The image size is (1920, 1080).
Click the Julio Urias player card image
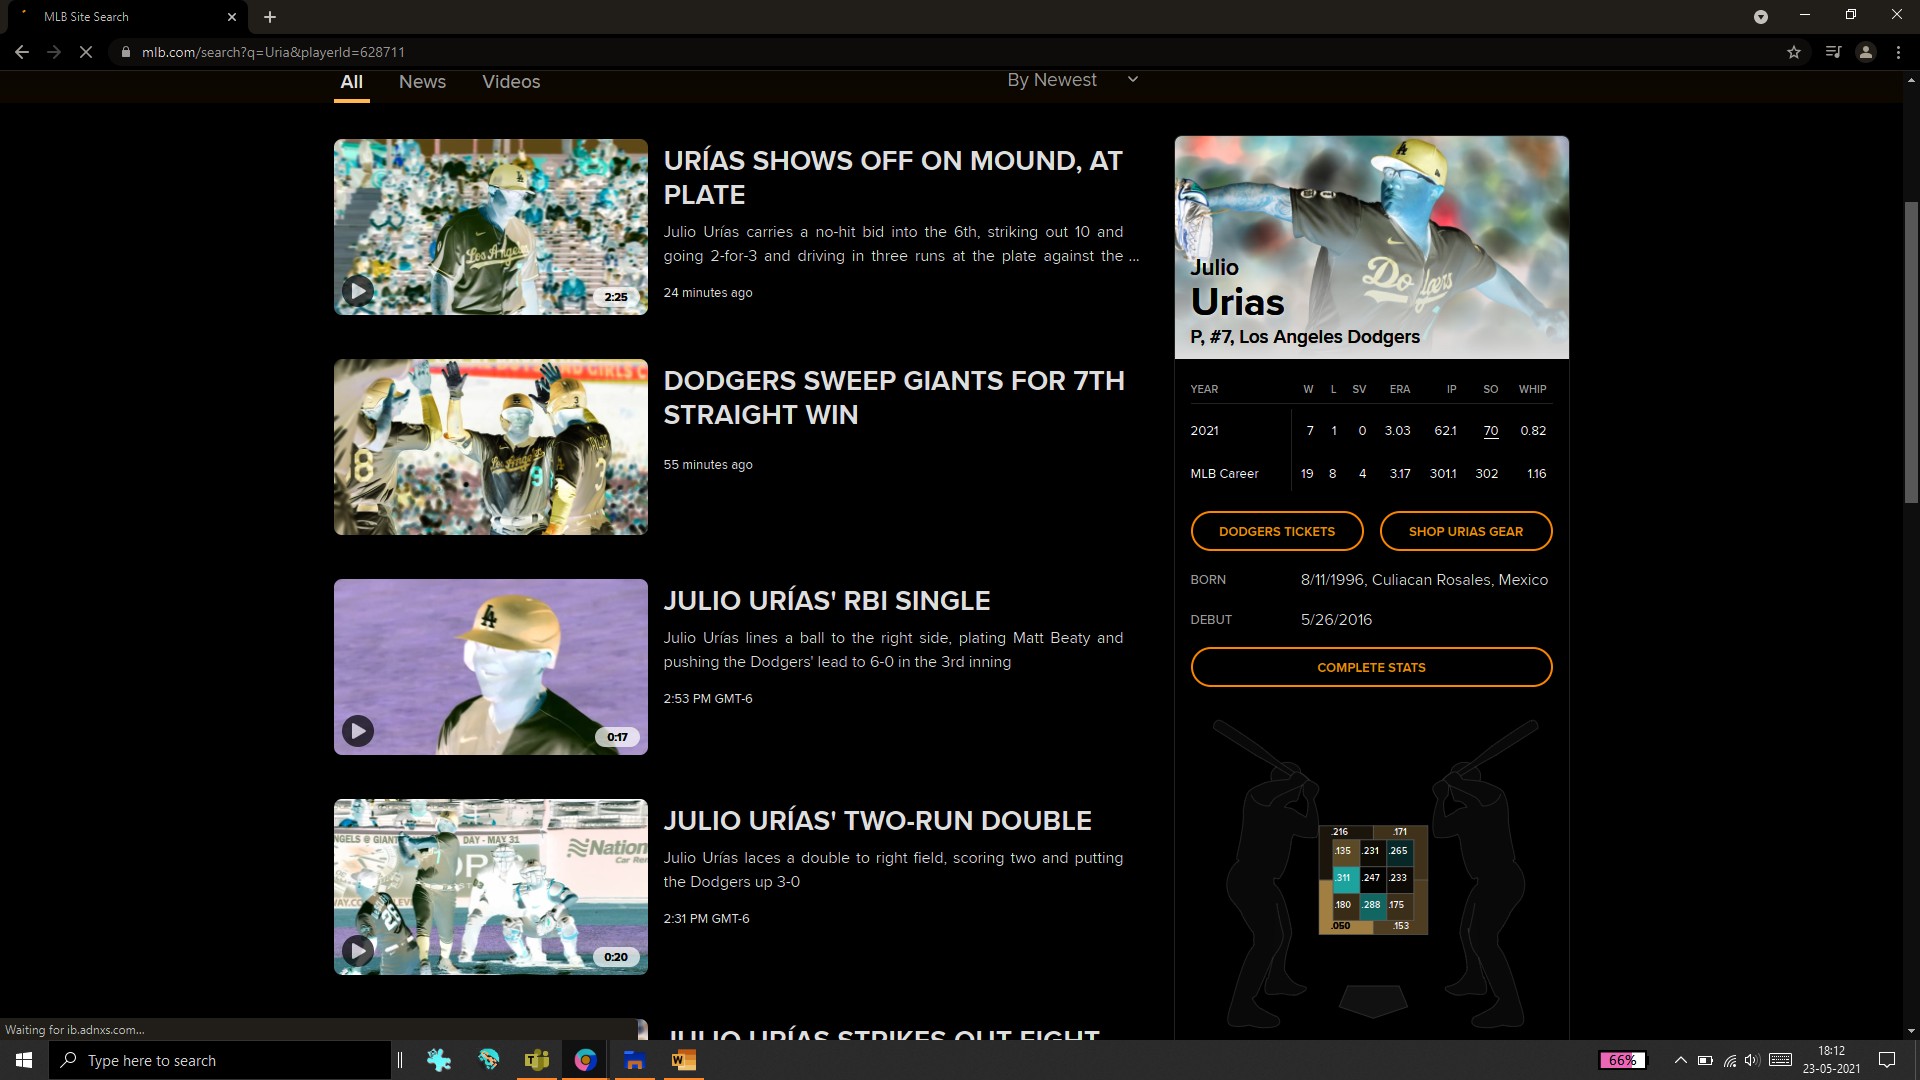[1371, 247]
